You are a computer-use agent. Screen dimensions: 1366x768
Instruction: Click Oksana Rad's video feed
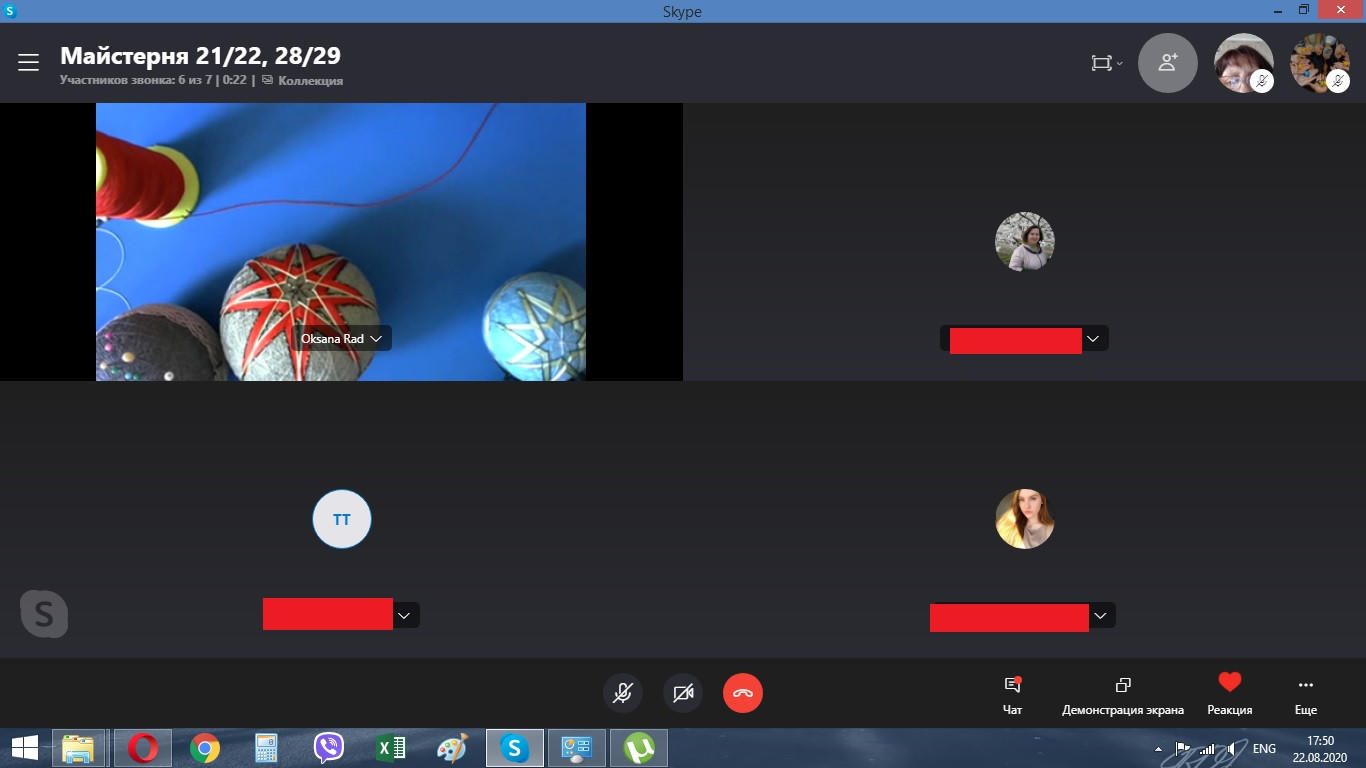point(341,242)
